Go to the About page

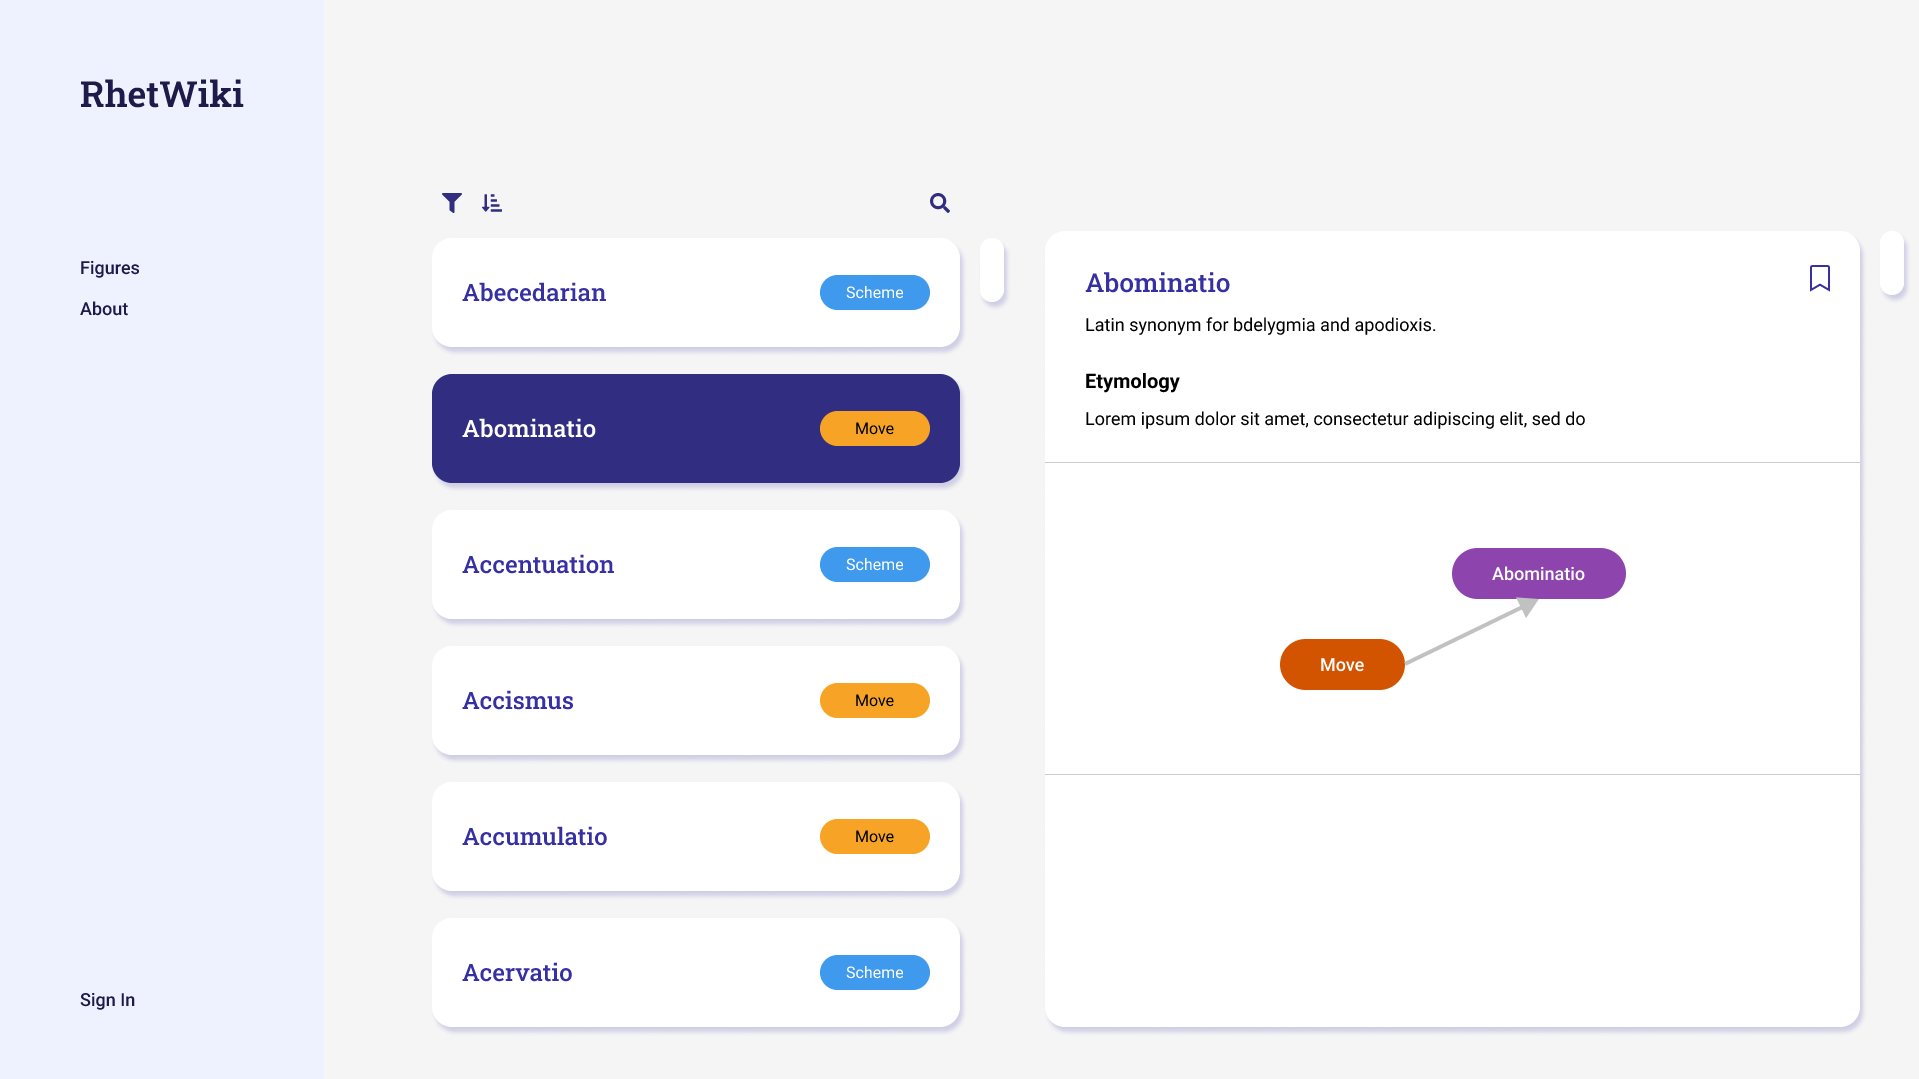pos(104,309)
